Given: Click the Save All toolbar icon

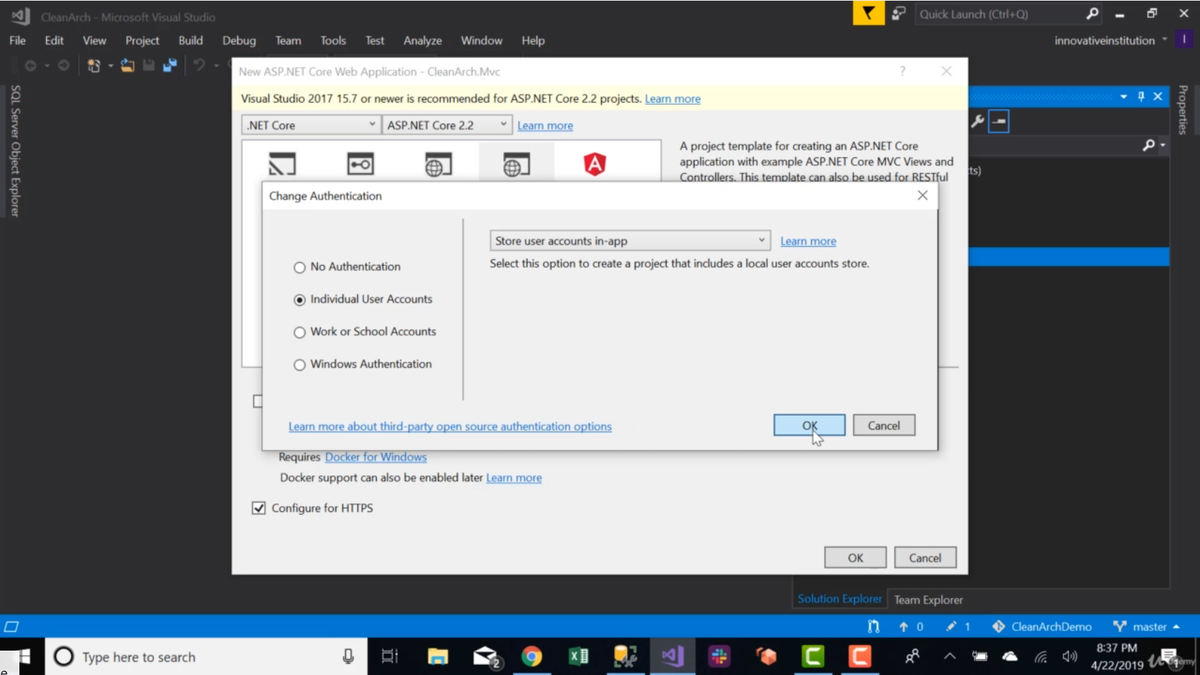Looking at the screenshot, I should click(x=170, y=66).
